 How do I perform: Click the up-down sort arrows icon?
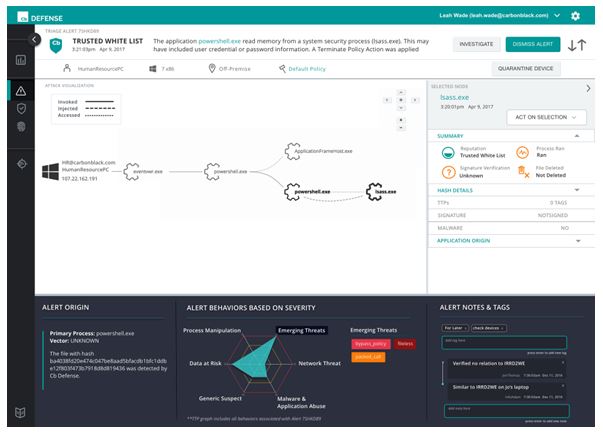577,45
